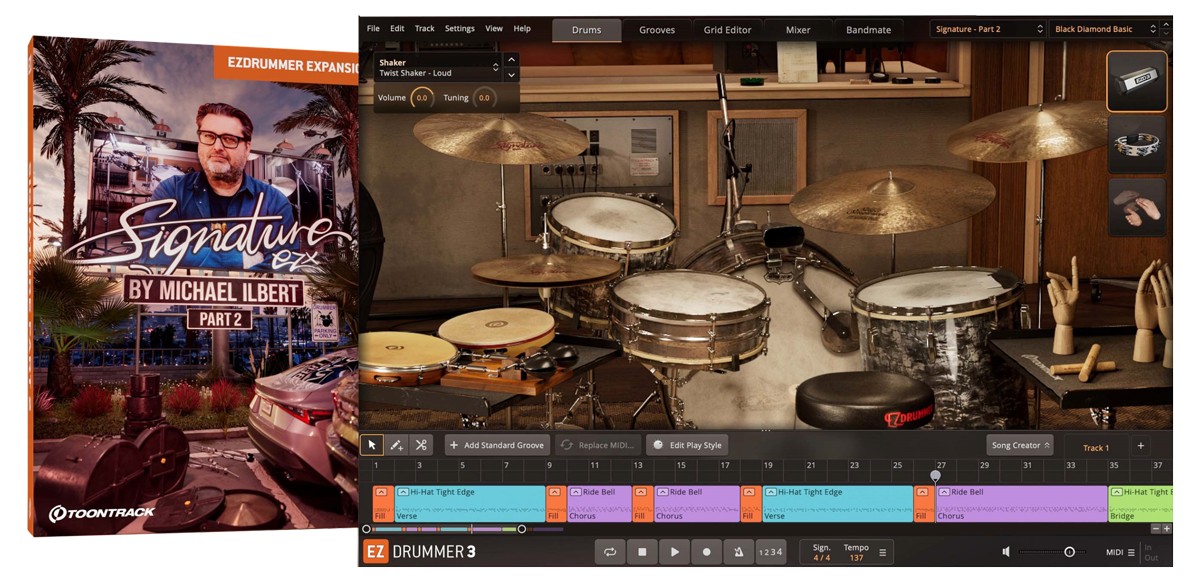This screenshot has width=1200, height=580.
Task: Select the scissors cut tool
Action: point(421,445)
